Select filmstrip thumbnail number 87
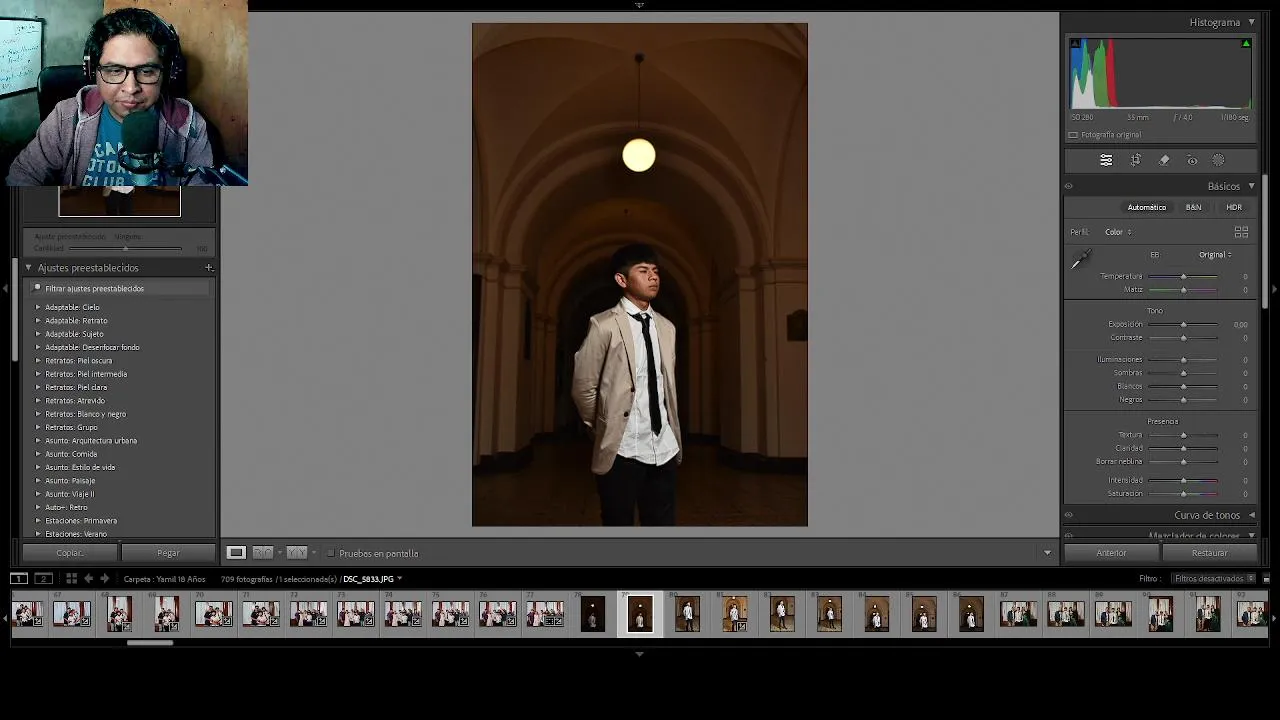This screenshot has width=1280, height=720. pyautogui.click(x=1018, y=613)
